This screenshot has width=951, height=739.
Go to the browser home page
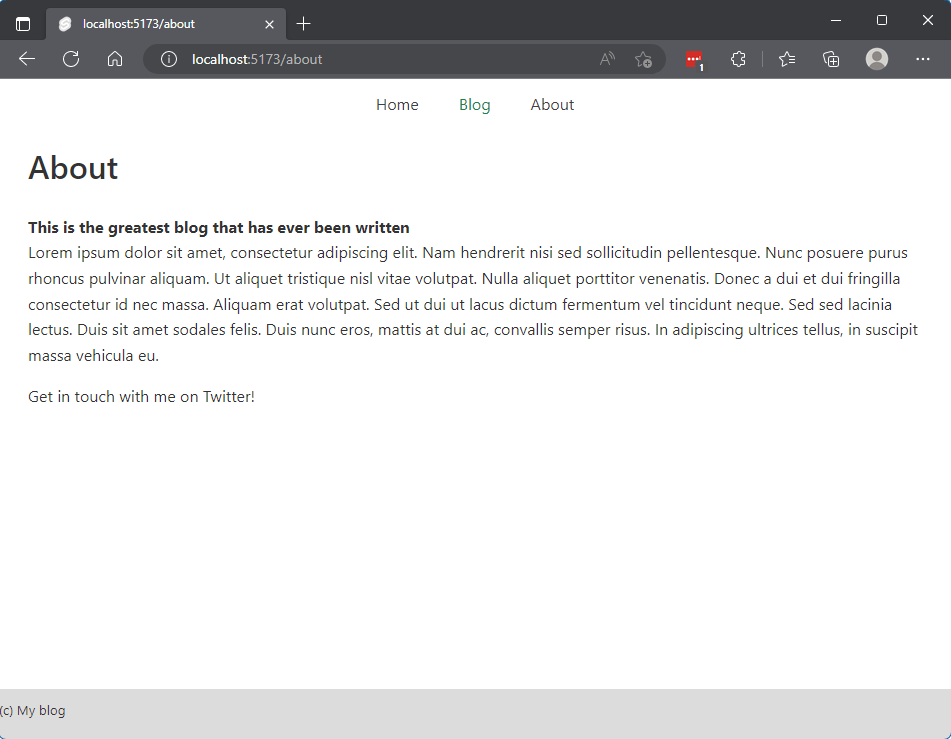(115, 59)
